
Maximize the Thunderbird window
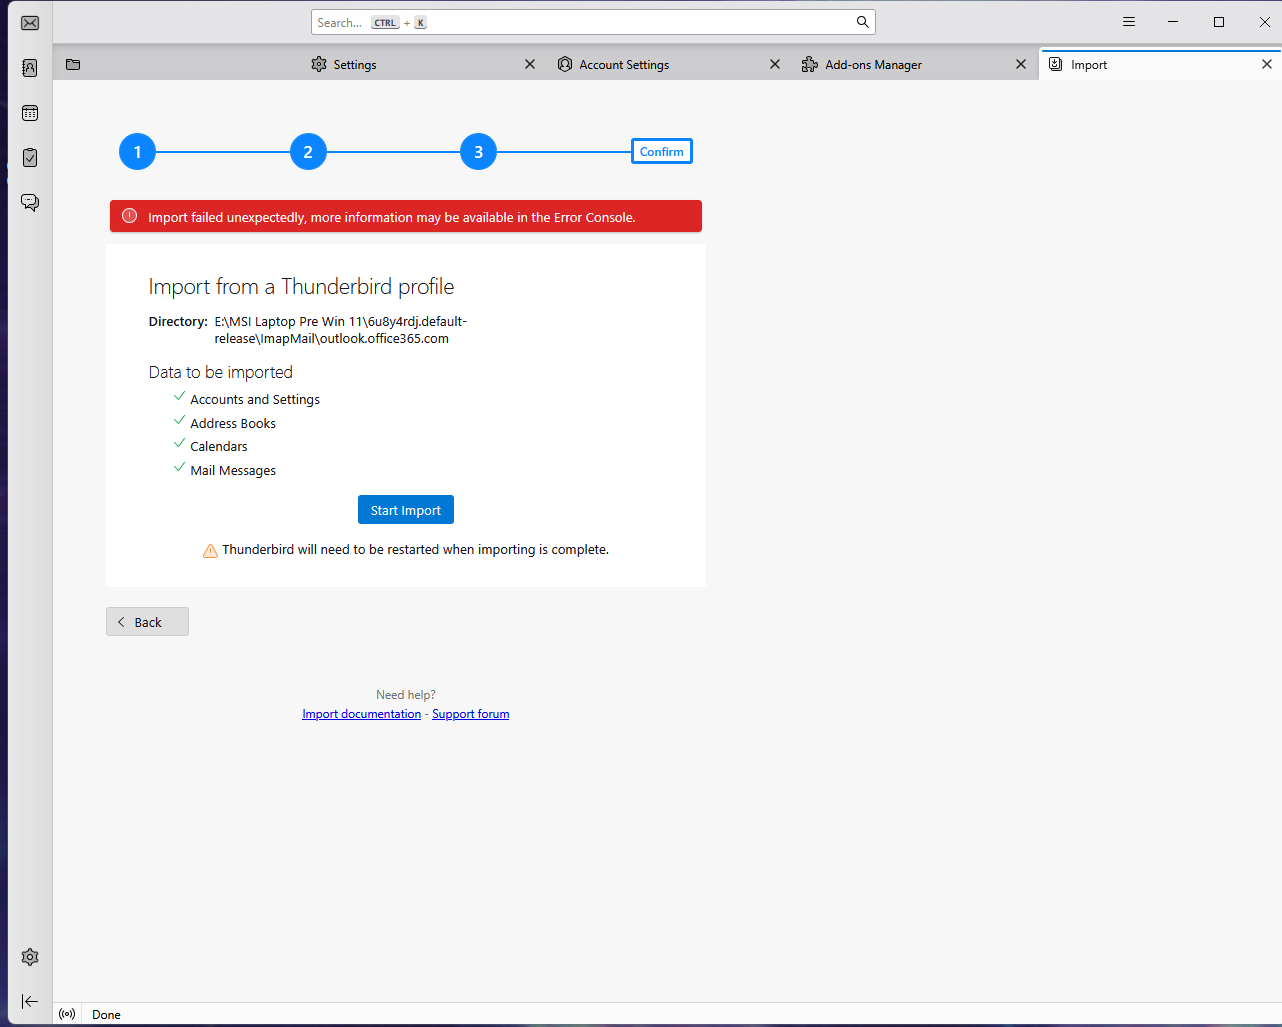[1219, 22]
